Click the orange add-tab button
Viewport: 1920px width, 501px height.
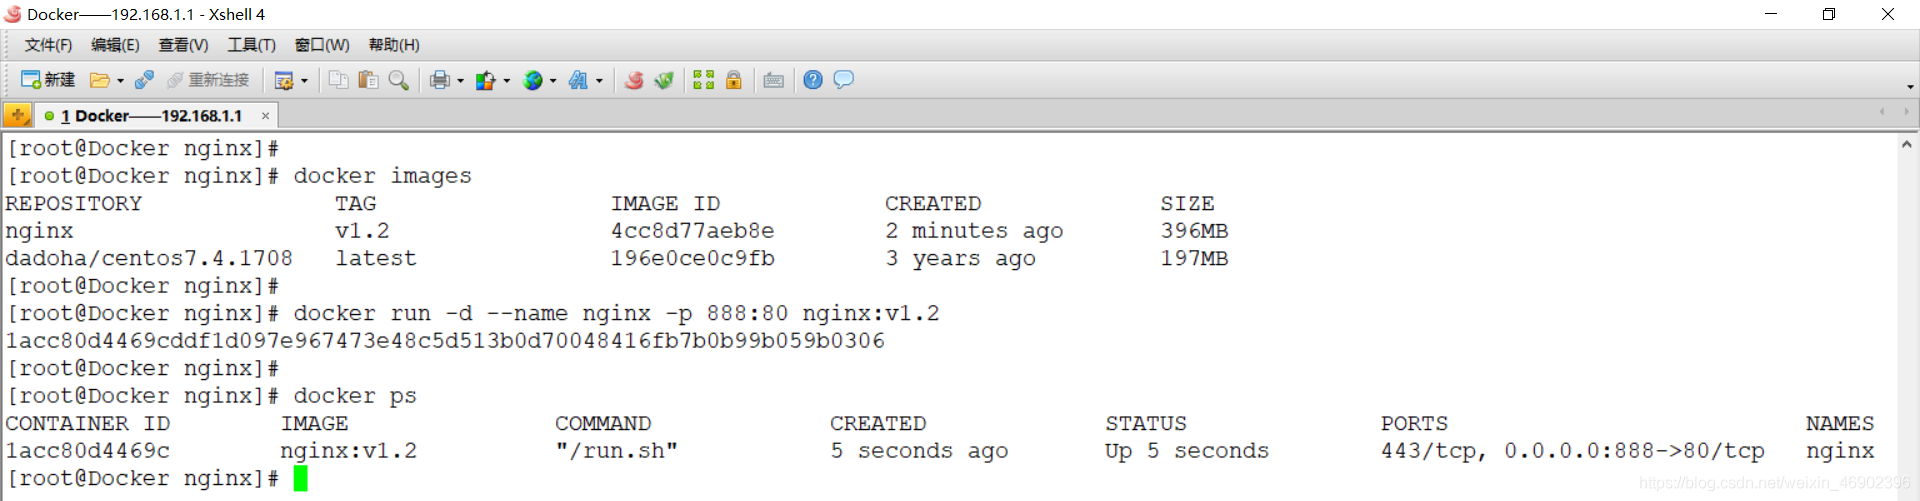coord(17,115)
